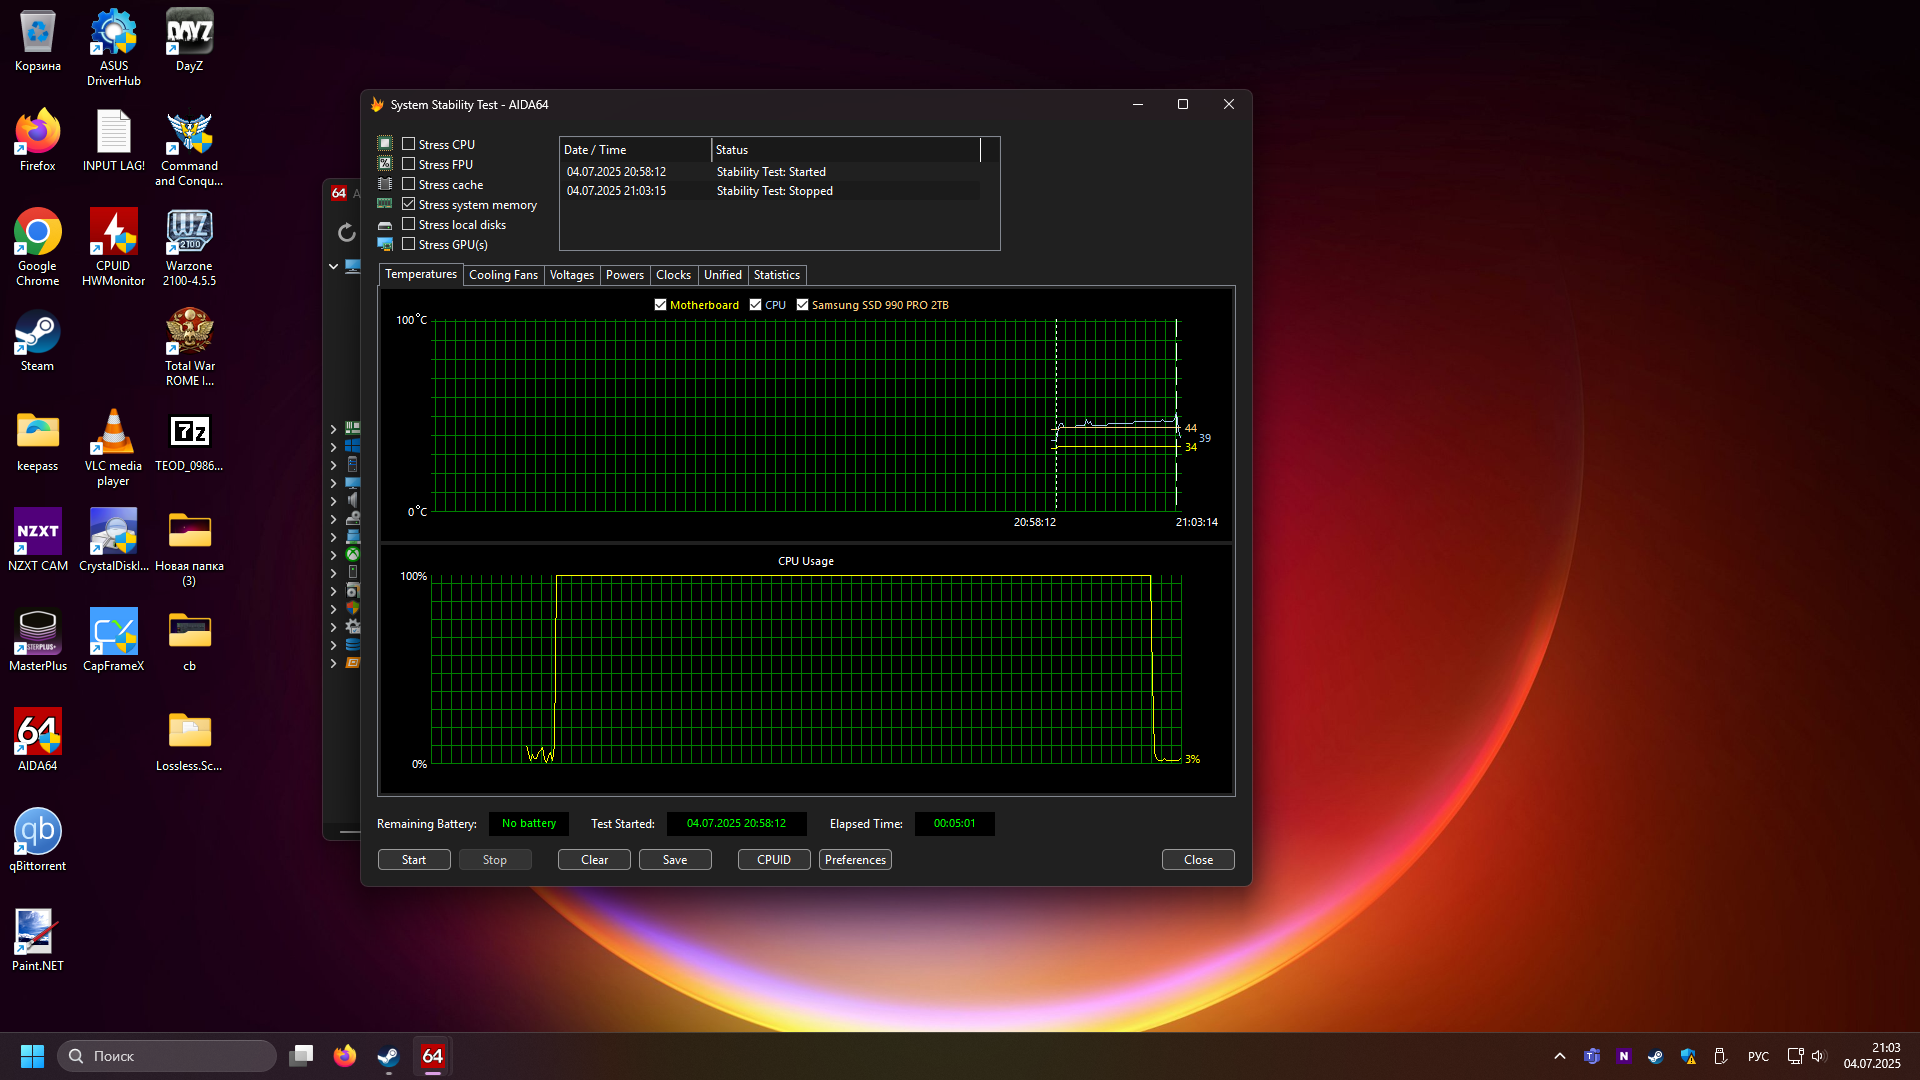Click the Steam taskbar icon
The height and width of the screenshot is (1080, 1920).
388,1056
